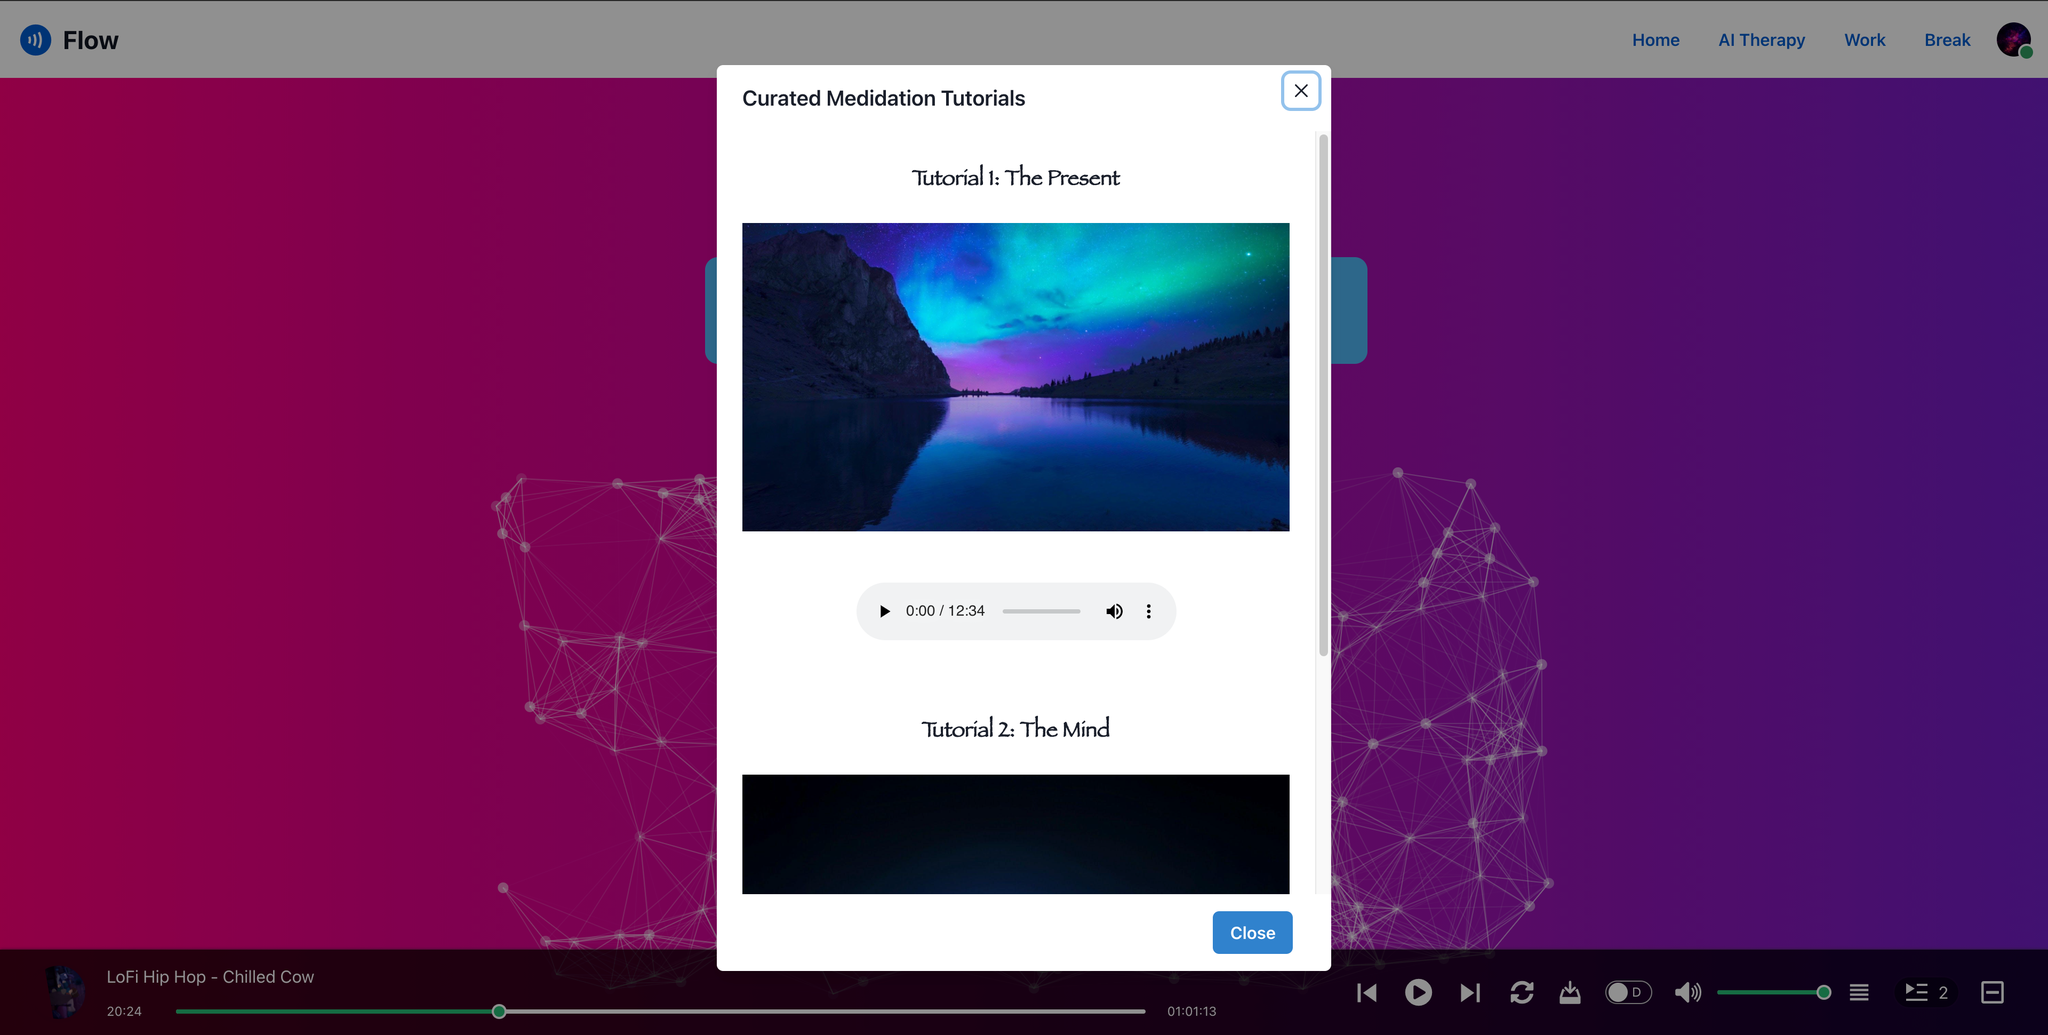Skip to previous track in music player

click(1367, 992)
